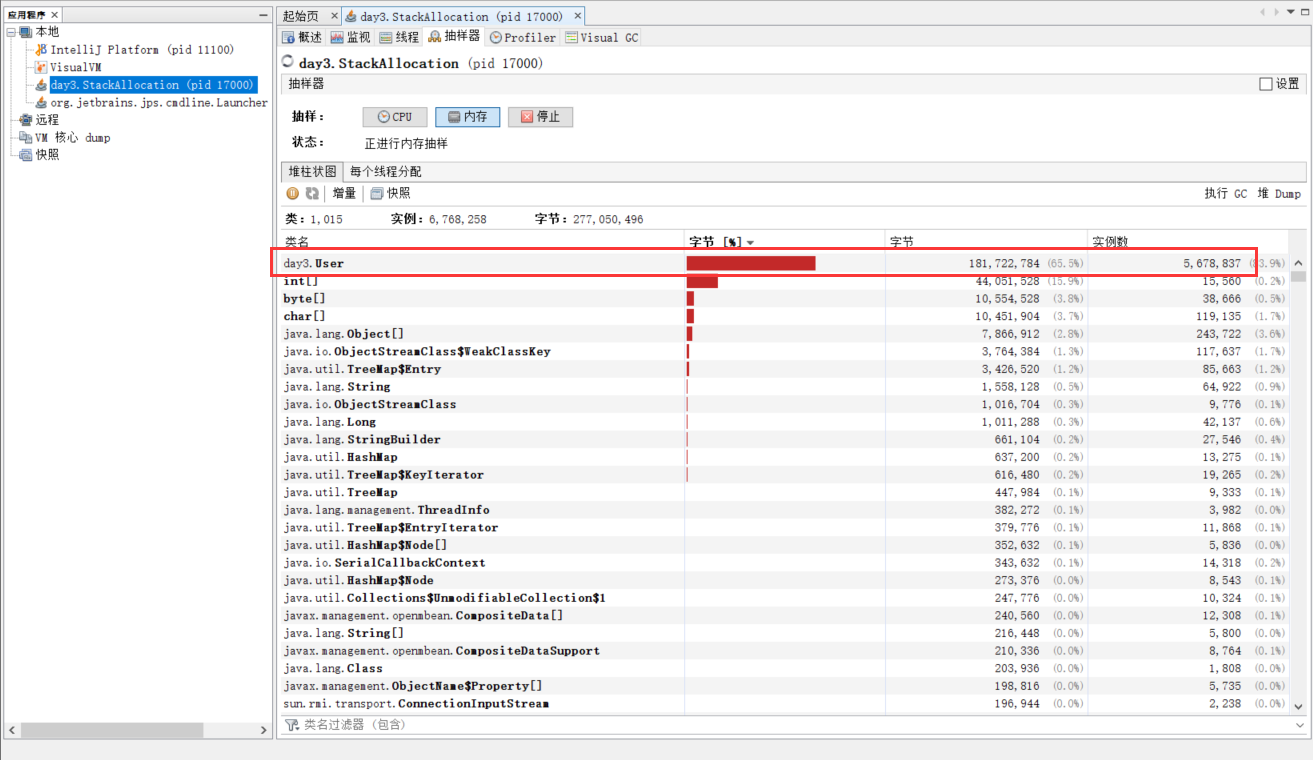Select day3.StackAllocation (pid 17000) in tree
Screen dimensions: 1313x760
click(152, 85)
